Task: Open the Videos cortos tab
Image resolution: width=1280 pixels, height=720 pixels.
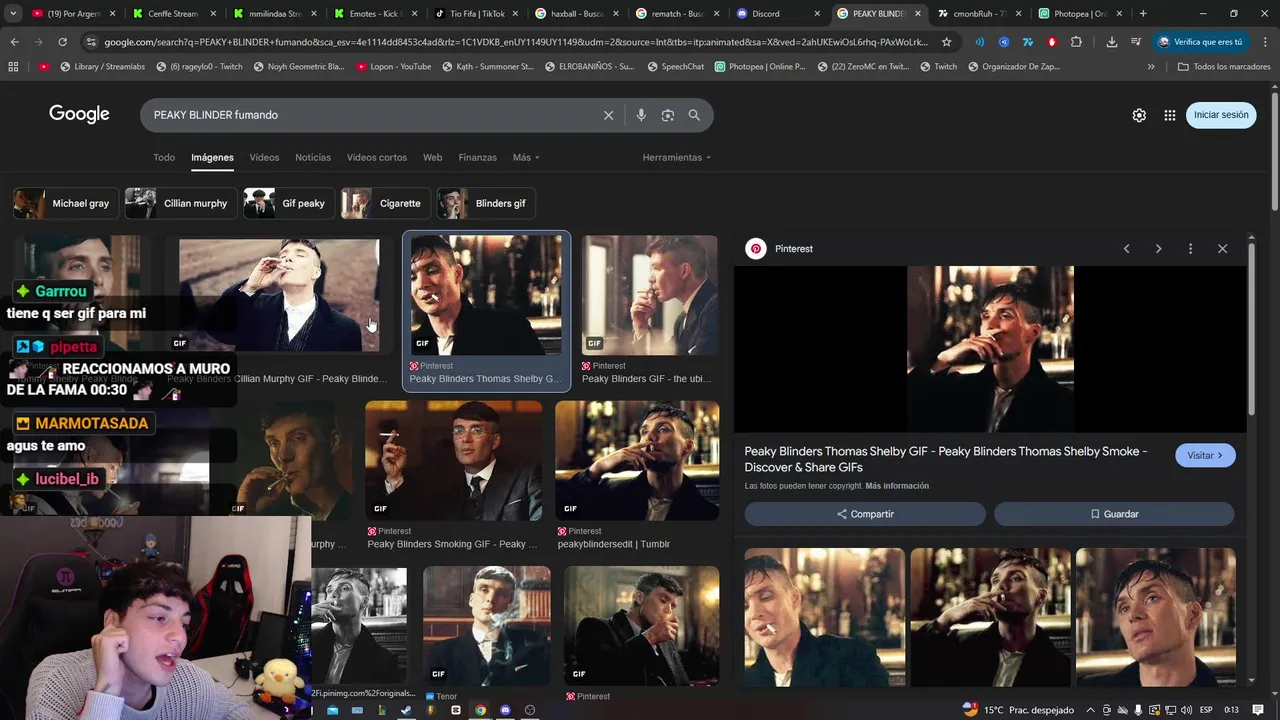Action: coord(377,157)
